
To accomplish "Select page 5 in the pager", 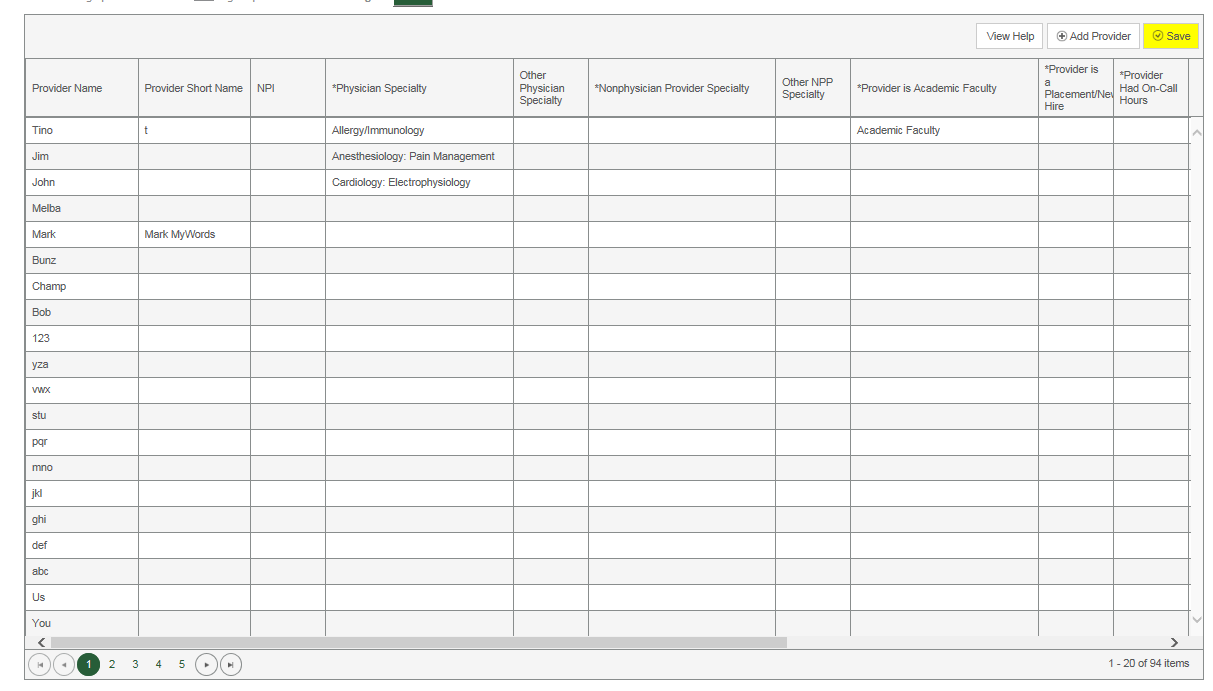I will (182, 664).
